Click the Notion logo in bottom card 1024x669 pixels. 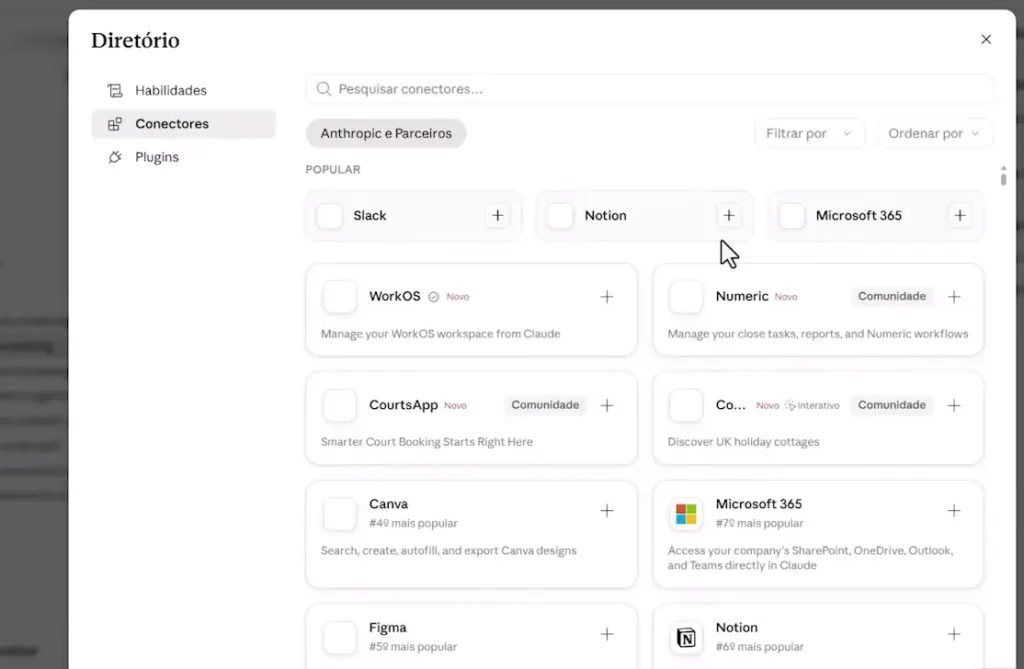coord(686,637)
